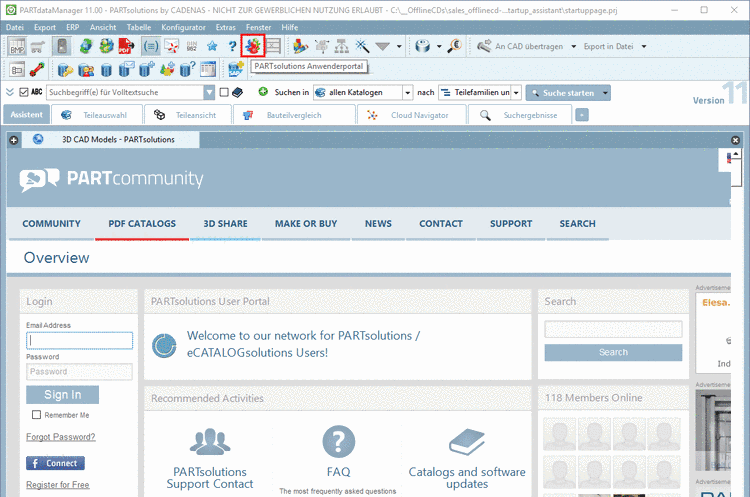
Task: Close the 3D CAD Models browser panel
Action: pos(736,140)
